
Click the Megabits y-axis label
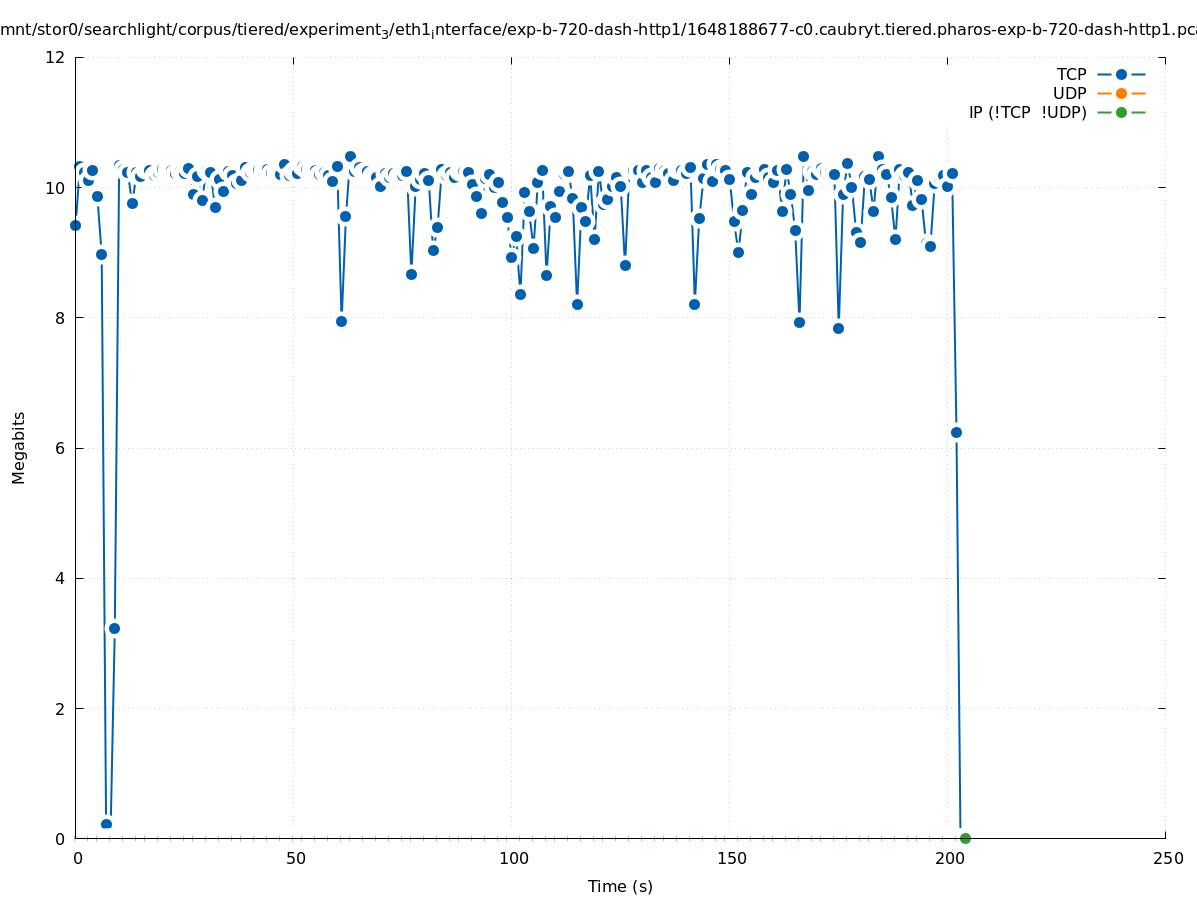coord(19,447)
